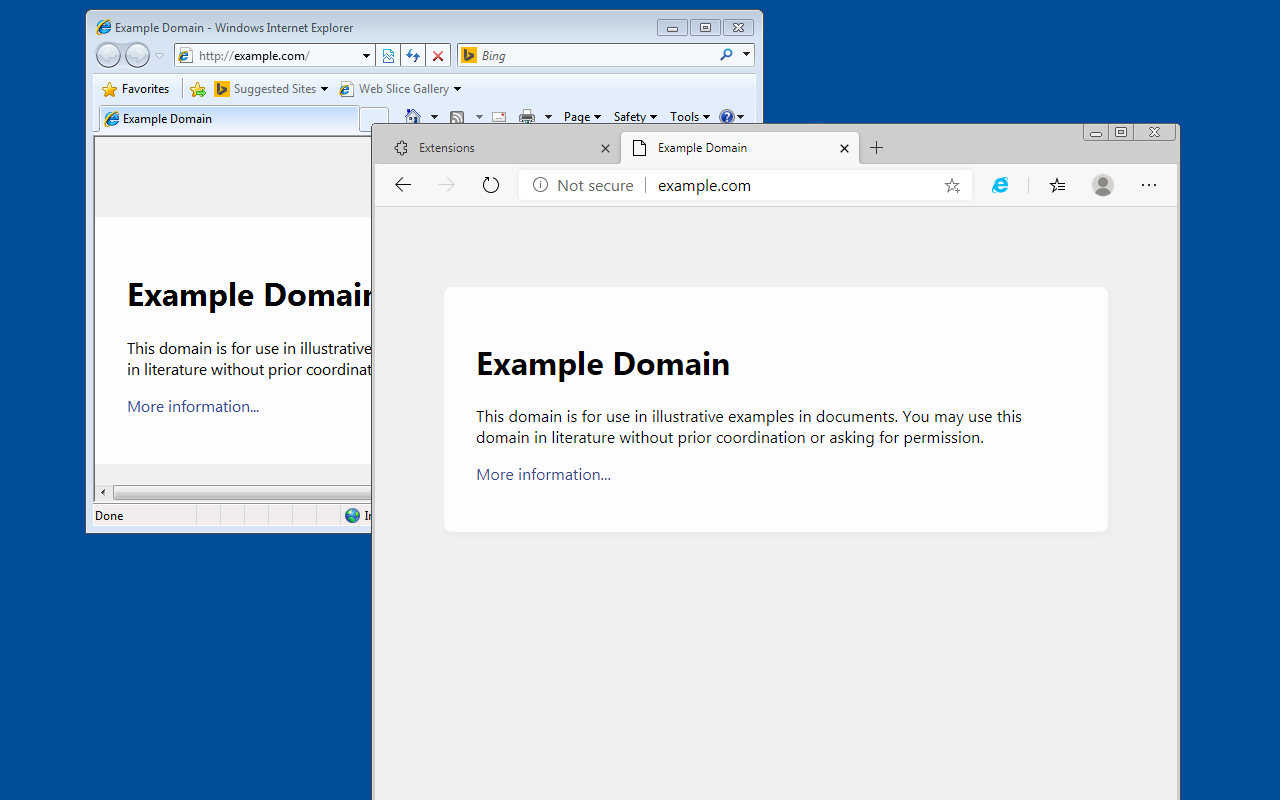
Task: Select the Example Domain tab in IE
Action: [229, 119]
